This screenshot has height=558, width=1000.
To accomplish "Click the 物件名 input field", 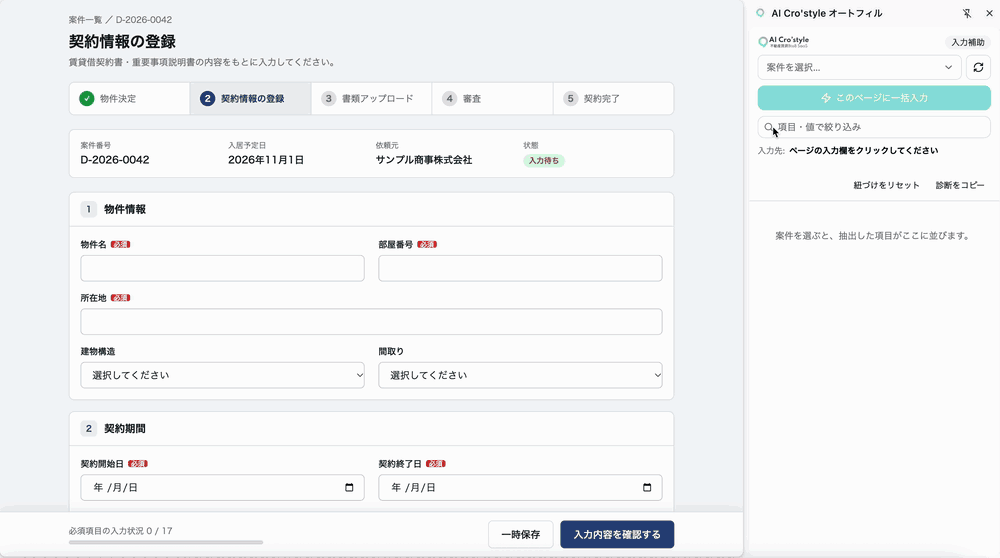I will point(223,268).
